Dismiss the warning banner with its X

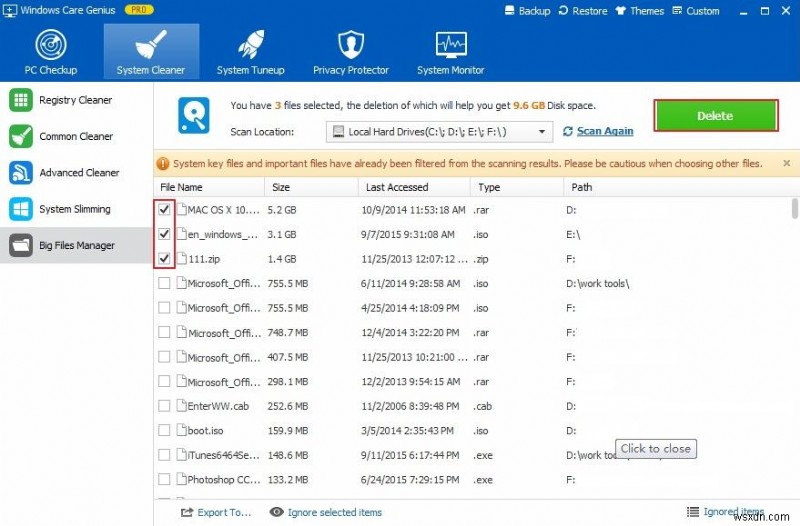(786, 163)
